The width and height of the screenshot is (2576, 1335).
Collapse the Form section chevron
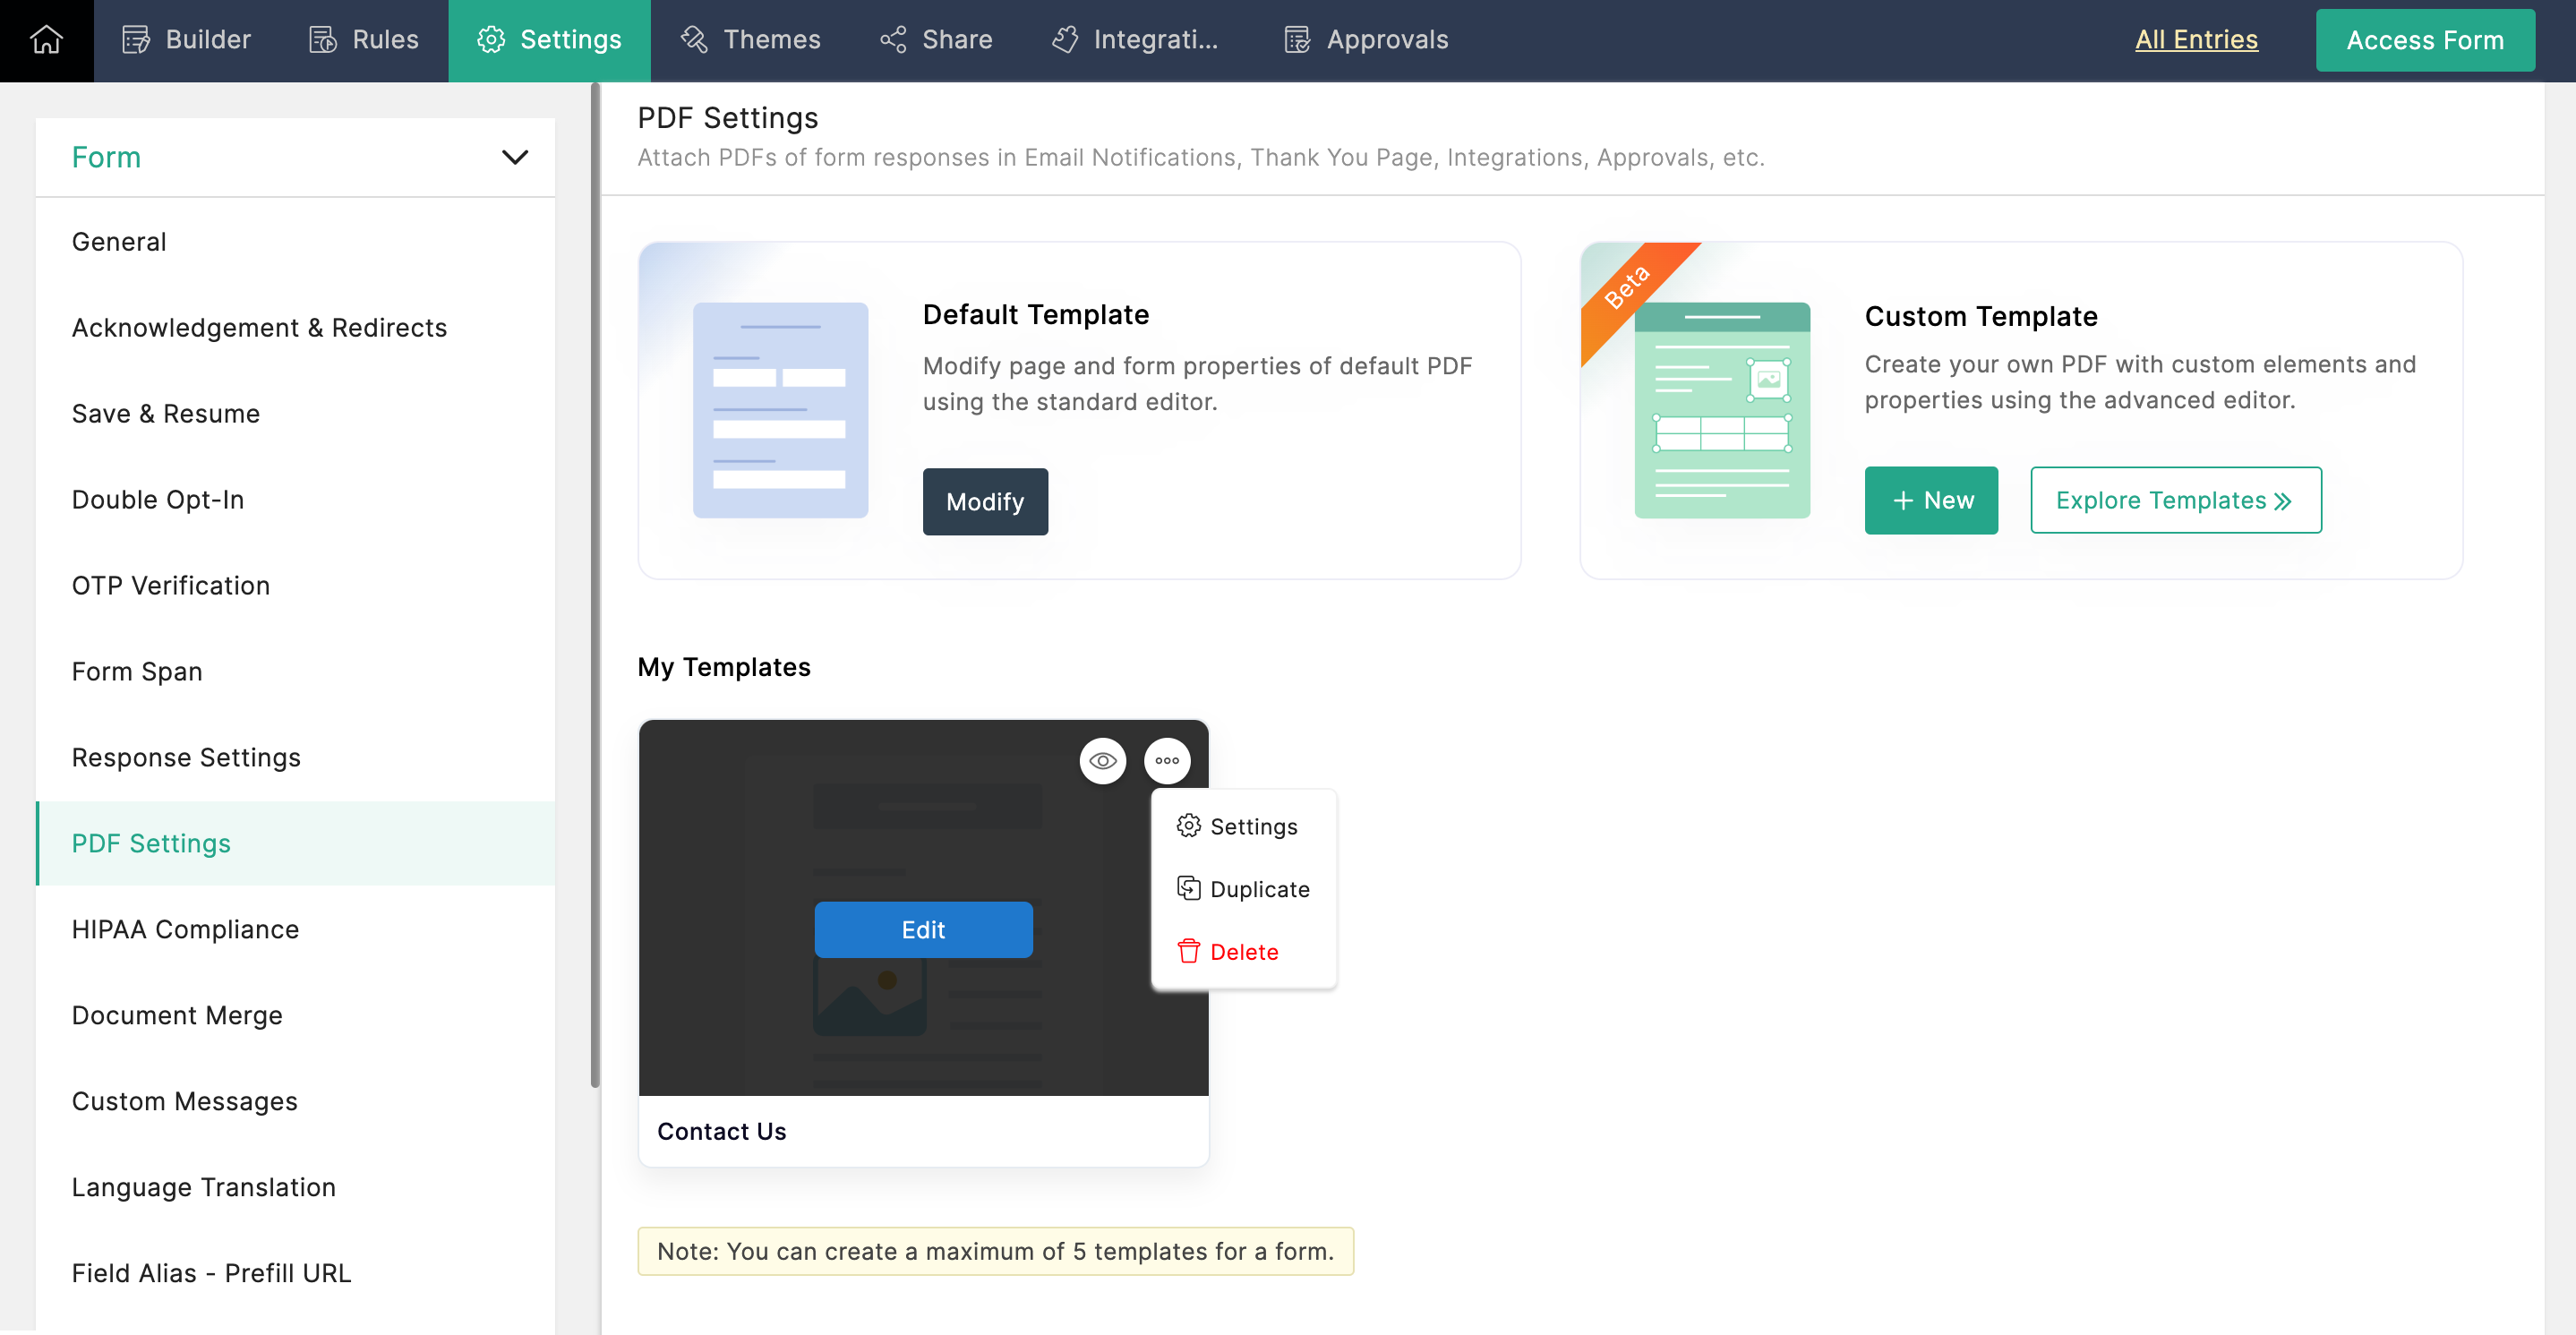coord(514,157)
